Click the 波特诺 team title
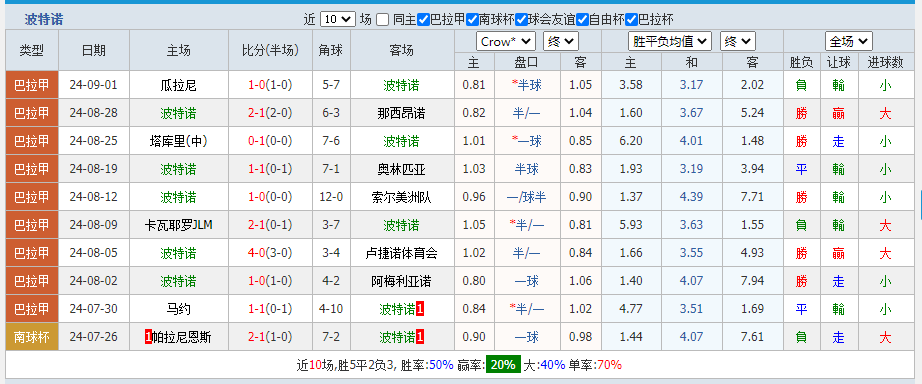The image size is (922, 384). click(x=44, y=19)
